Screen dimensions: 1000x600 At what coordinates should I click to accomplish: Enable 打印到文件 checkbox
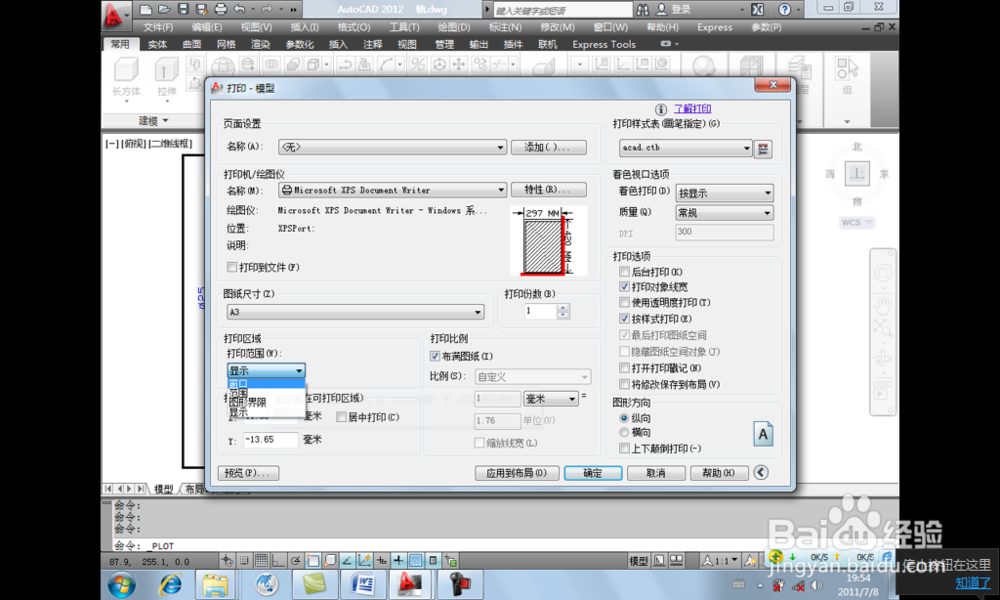pos(232,267)
